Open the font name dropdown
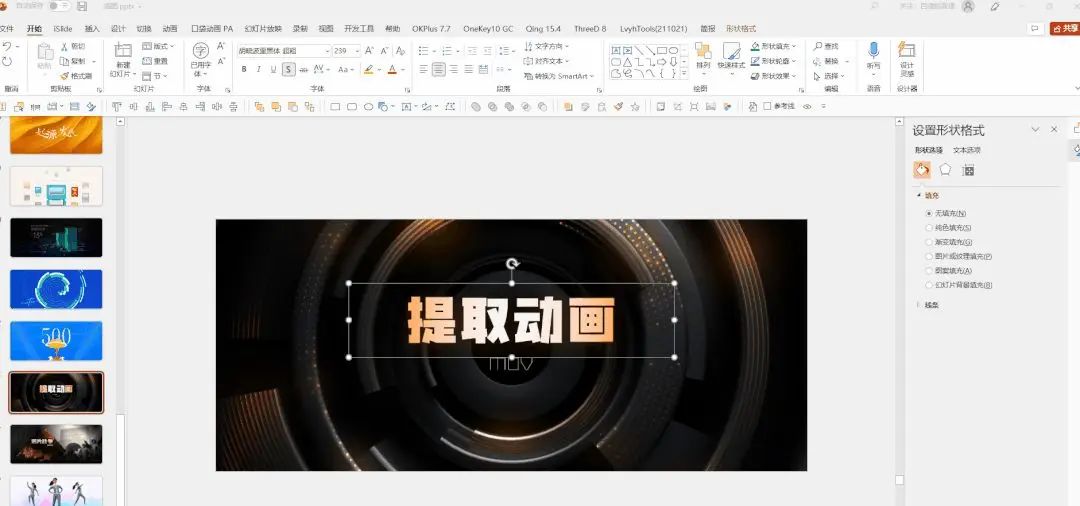Image resolution: width=1080 pixels, height=506 pixels. click(x=327, y=51)
